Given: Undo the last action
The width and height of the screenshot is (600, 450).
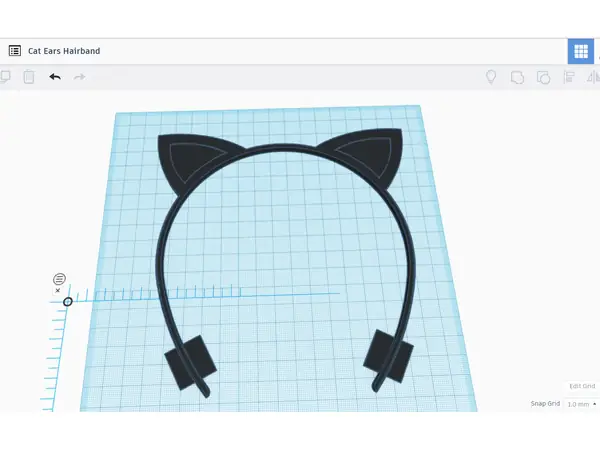Looking at the screenshot, I should click(x=55, y=77).
